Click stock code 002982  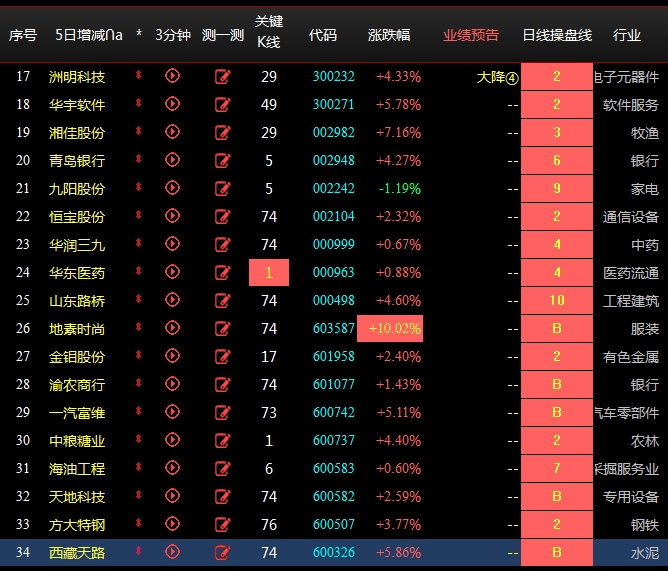point(334,133)
